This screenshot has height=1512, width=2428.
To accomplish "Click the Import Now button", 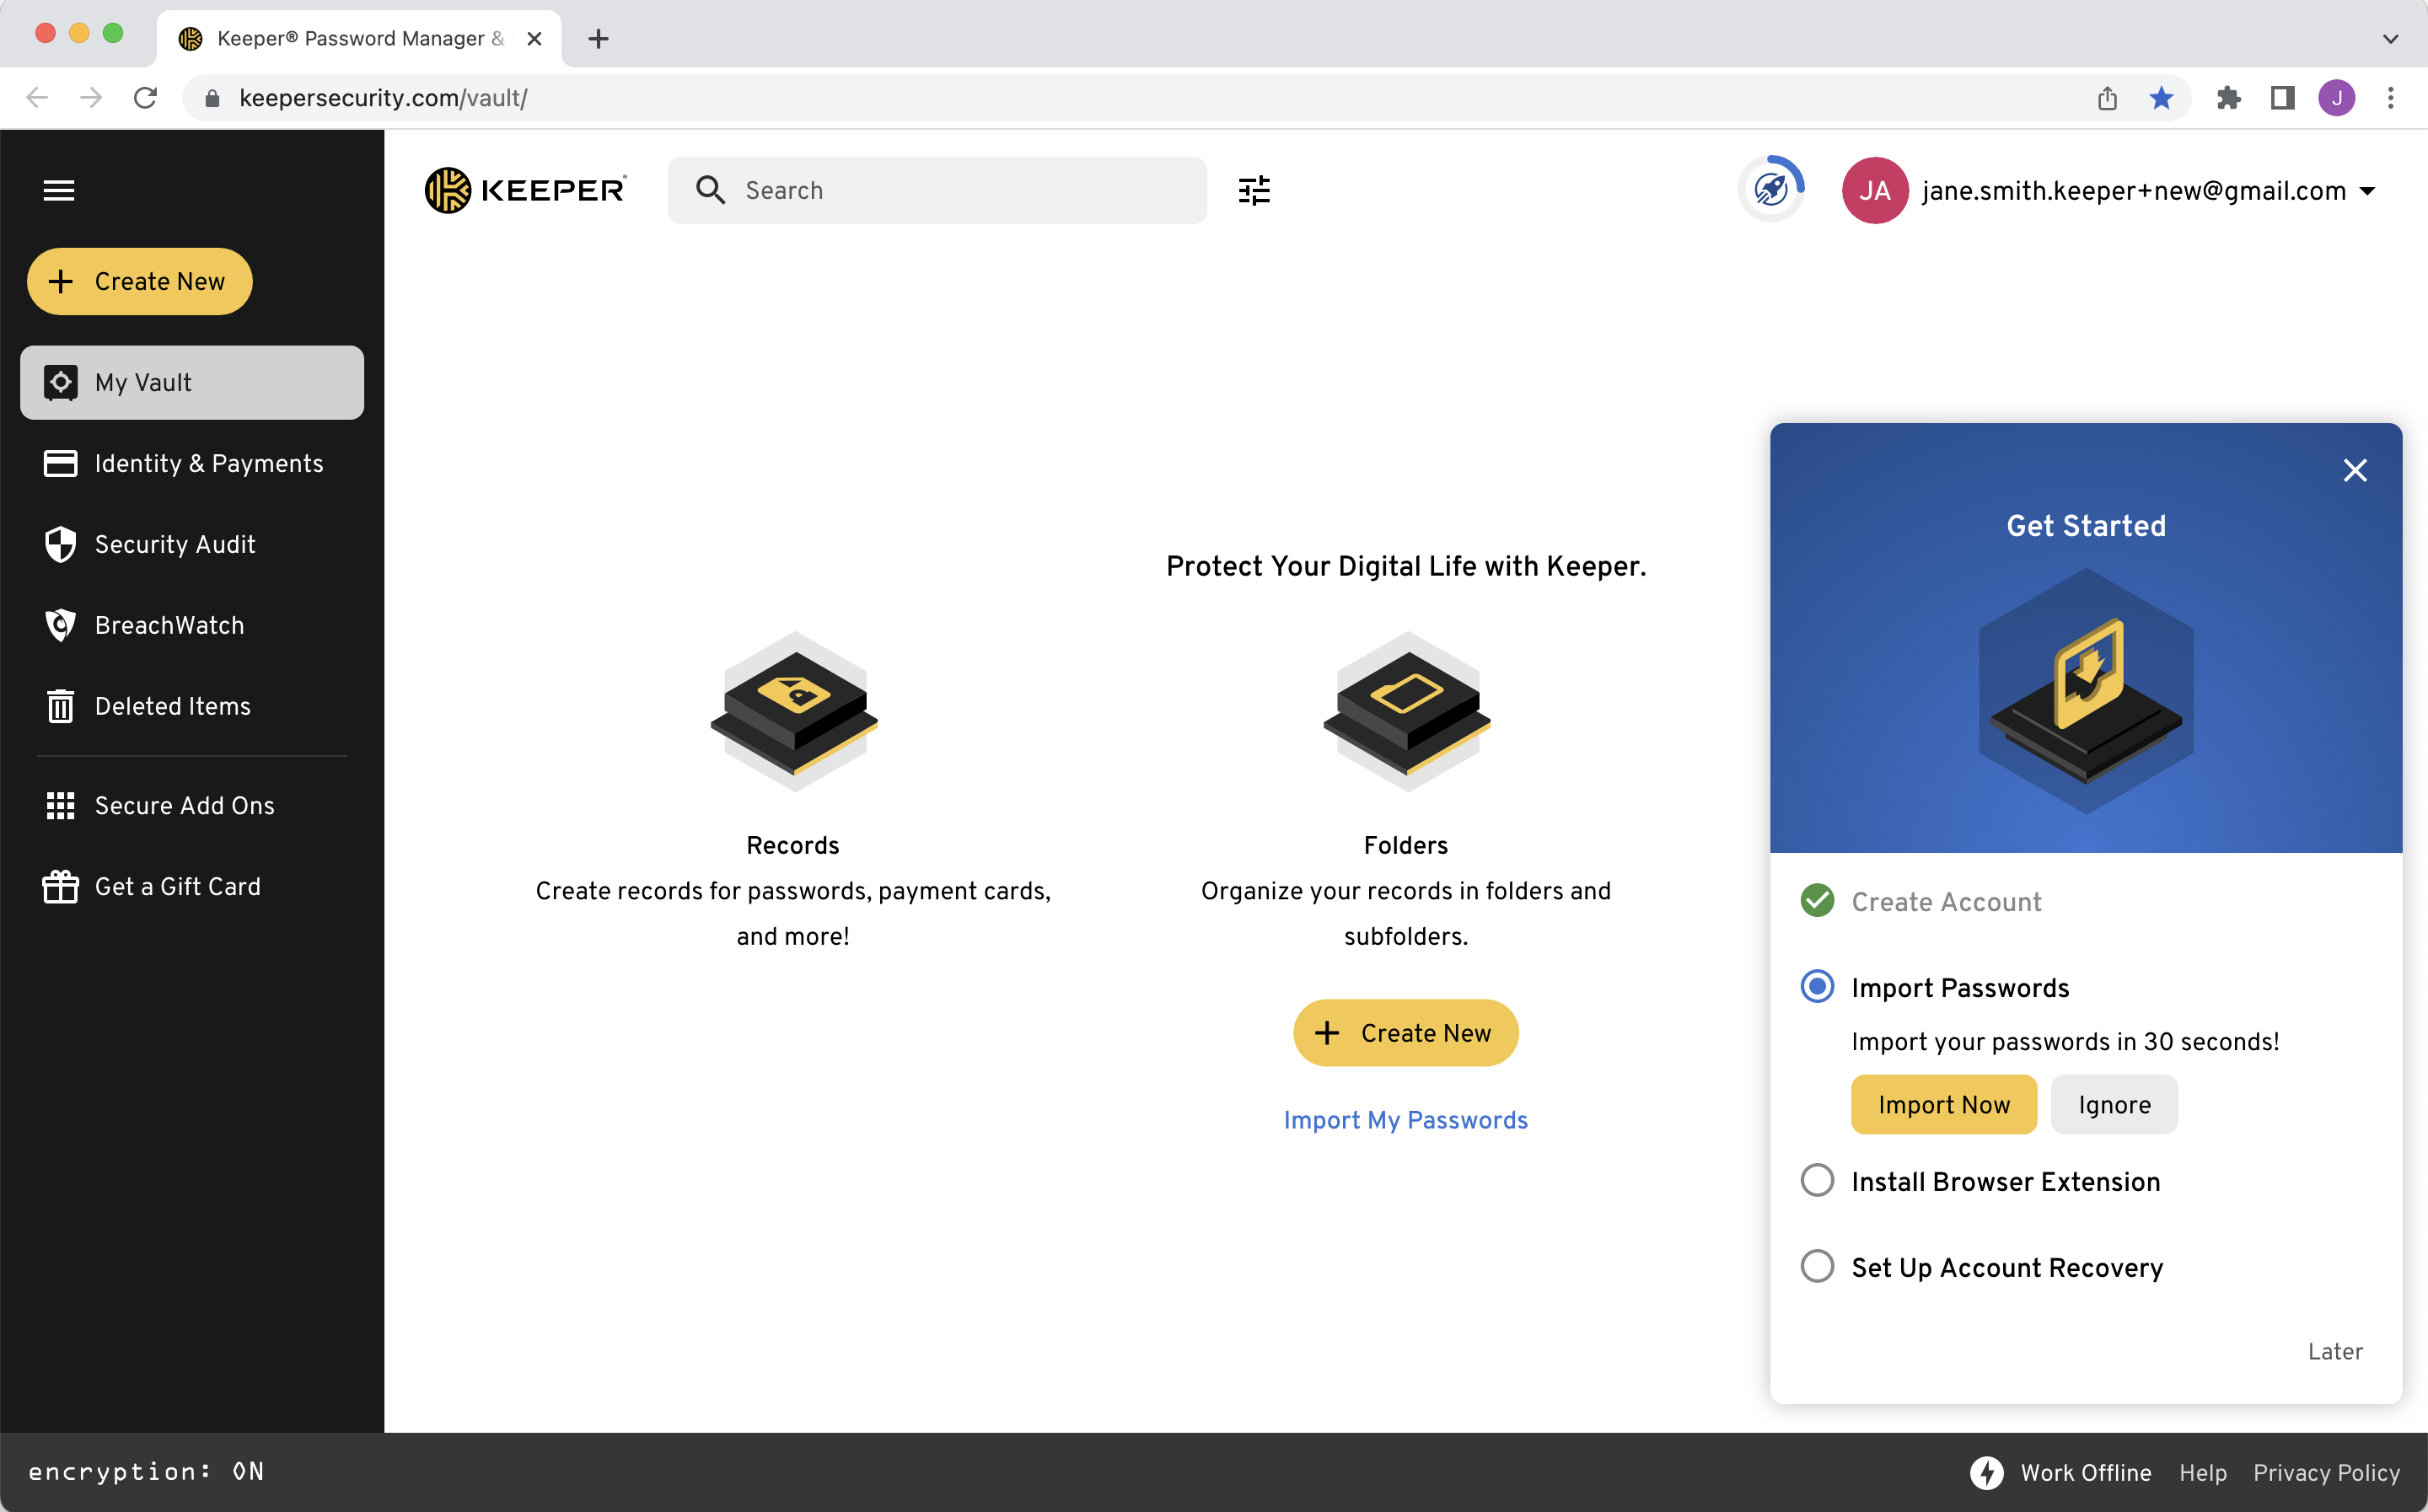I will (x=1943, y=1104).
